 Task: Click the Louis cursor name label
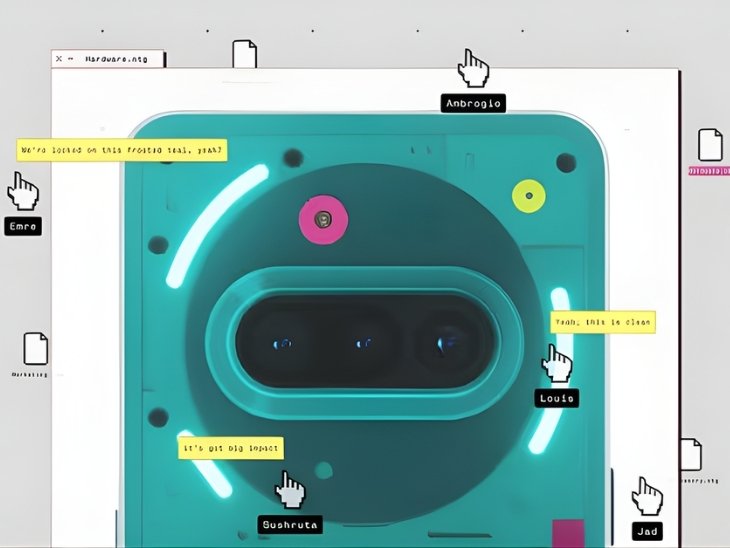click(x=556, y=398)
